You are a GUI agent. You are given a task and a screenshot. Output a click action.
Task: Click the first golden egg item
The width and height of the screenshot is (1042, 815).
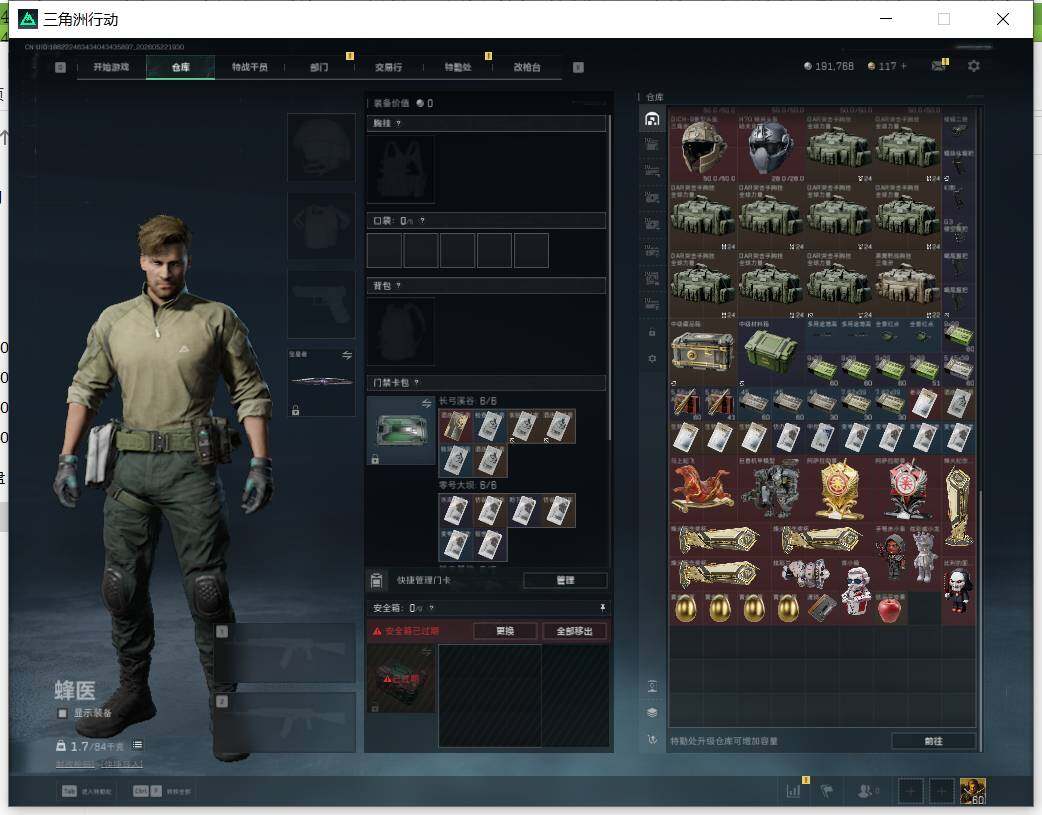686,608
